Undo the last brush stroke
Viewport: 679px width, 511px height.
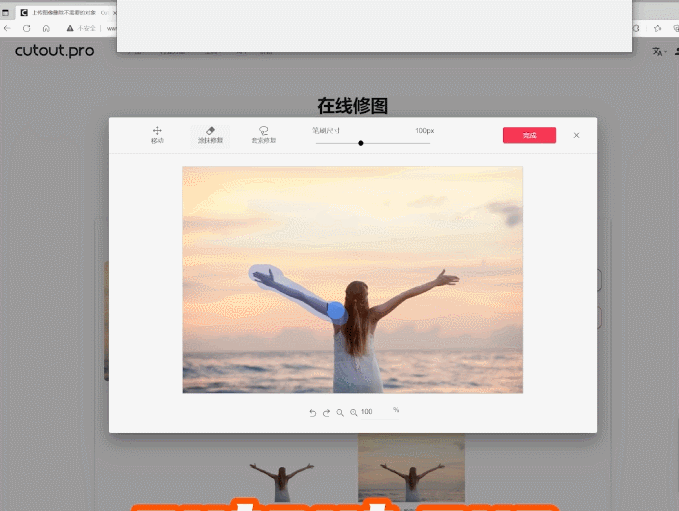coord(313,413)
